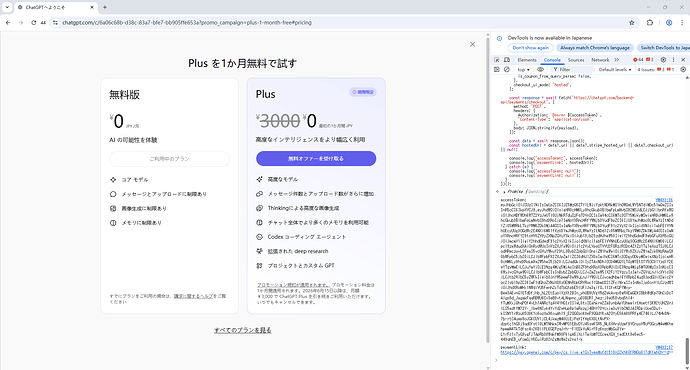Open the console settings gear
This screenshot has width=690, height=370.
click(683, 70)
